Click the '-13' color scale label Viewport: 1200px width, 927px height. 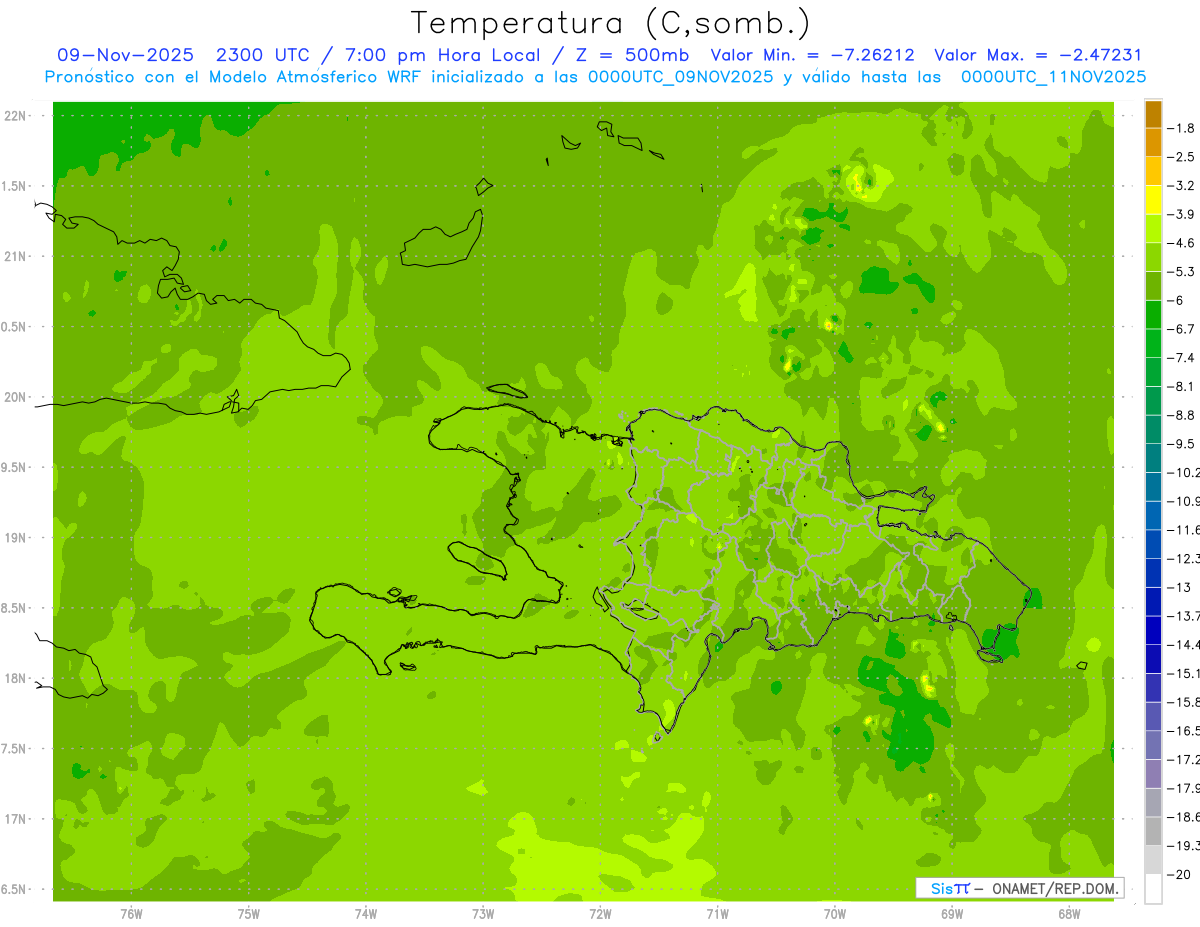[x=1182, y=587]
